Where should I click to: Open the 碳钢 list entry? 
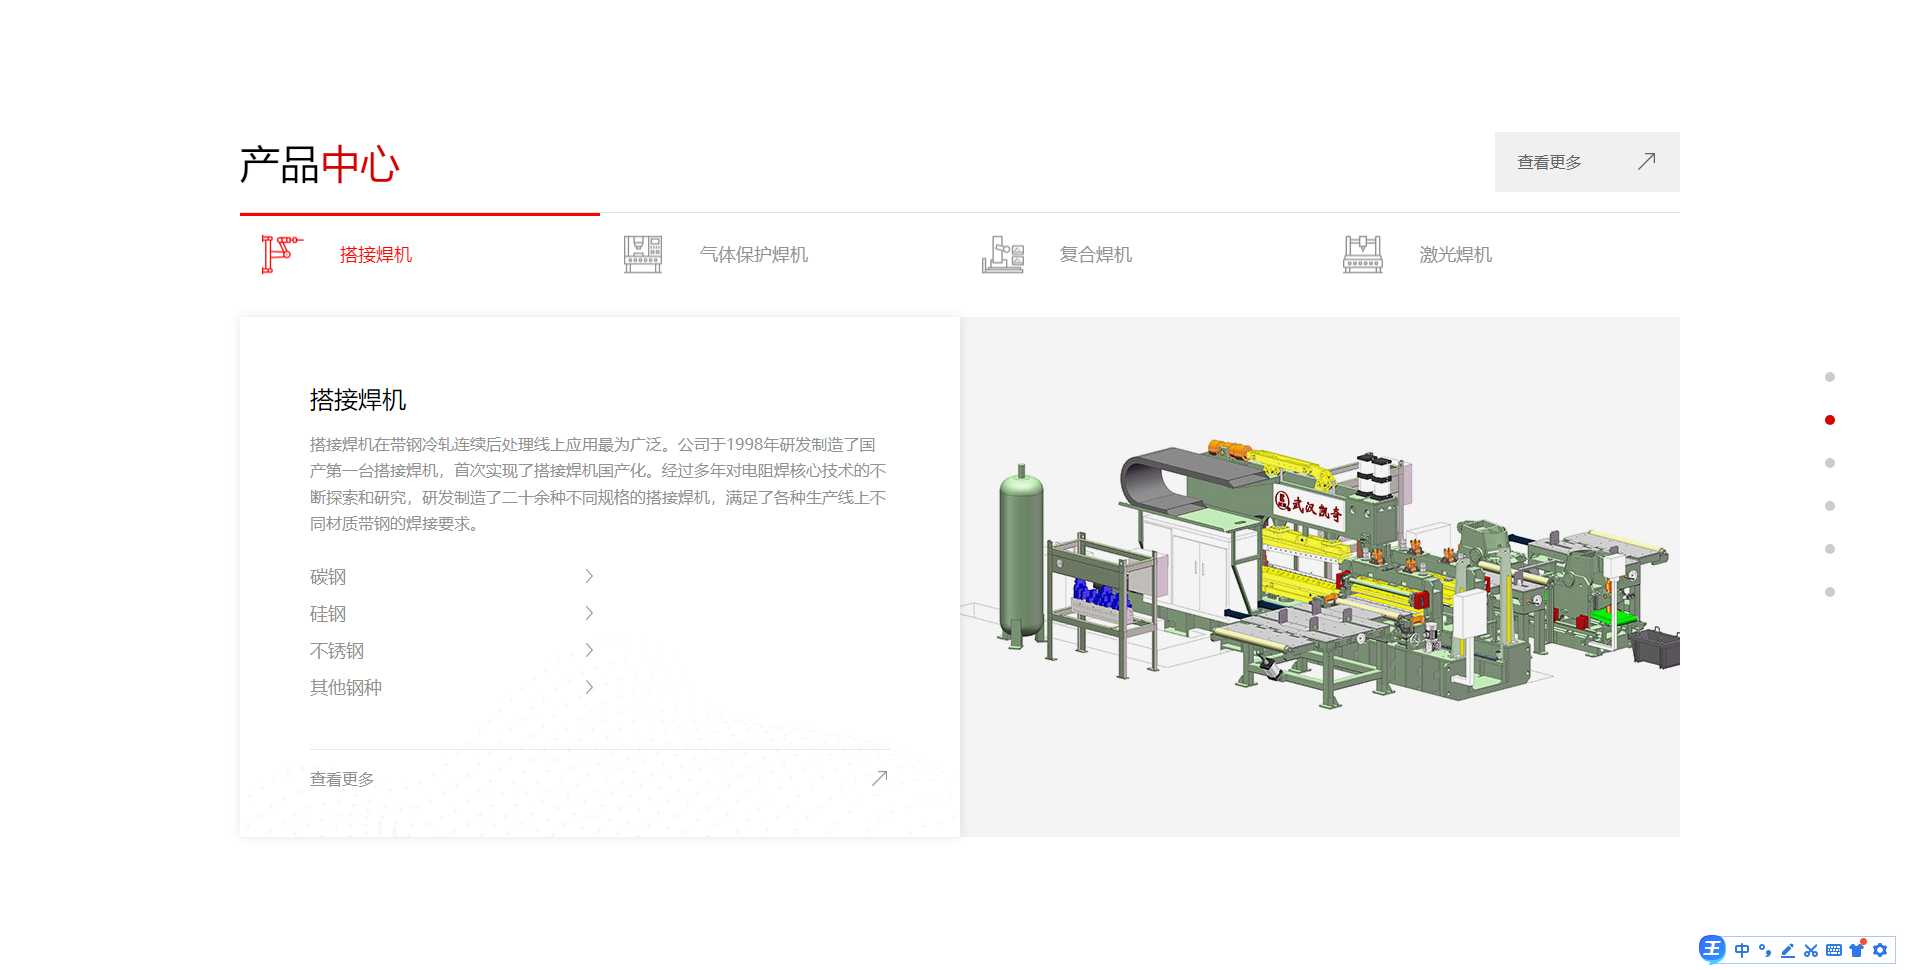coord(452,576)
